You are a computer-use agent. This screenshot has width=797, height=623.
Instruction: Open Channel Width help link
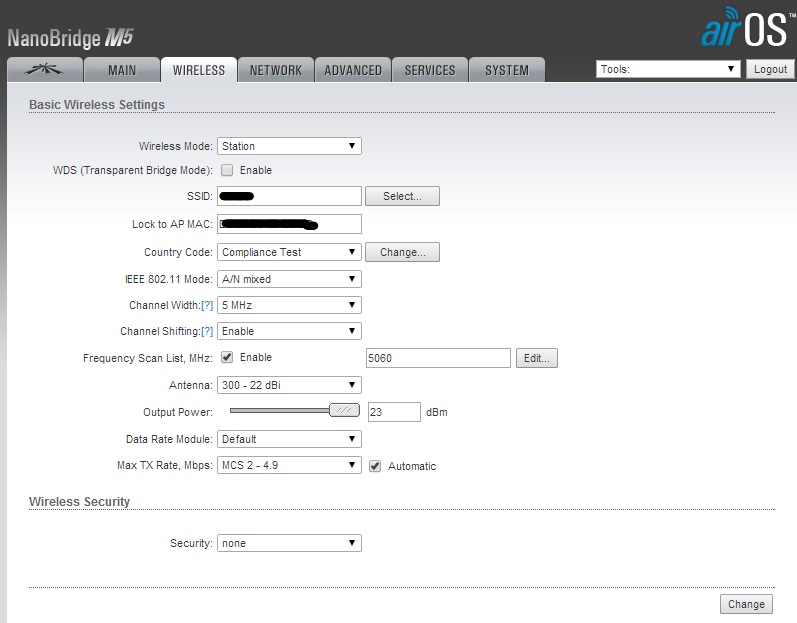207,305
